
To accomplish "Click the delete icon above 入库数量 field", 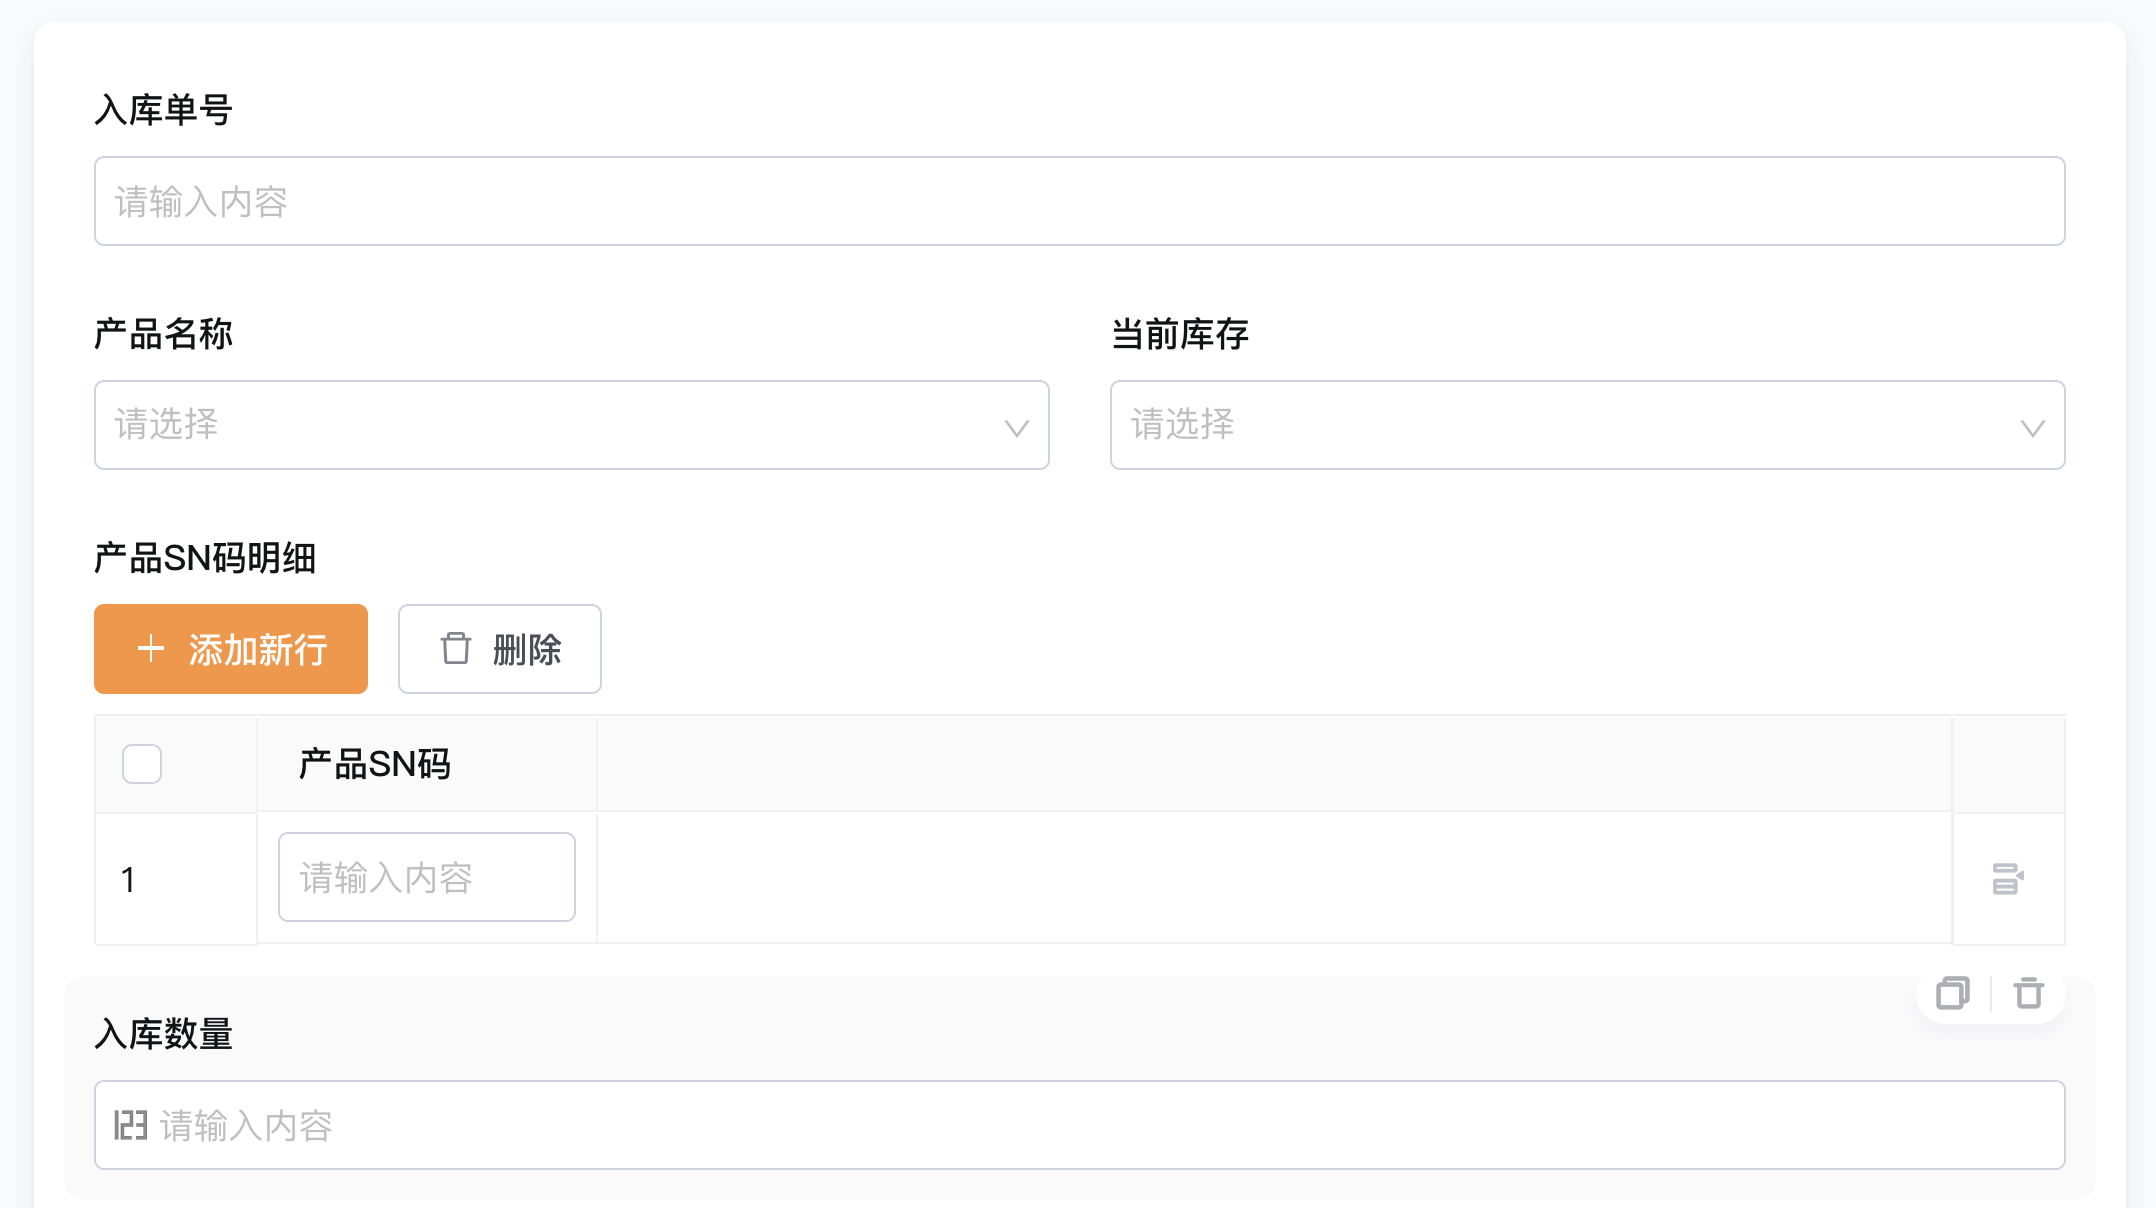I will pos(2029,993).
